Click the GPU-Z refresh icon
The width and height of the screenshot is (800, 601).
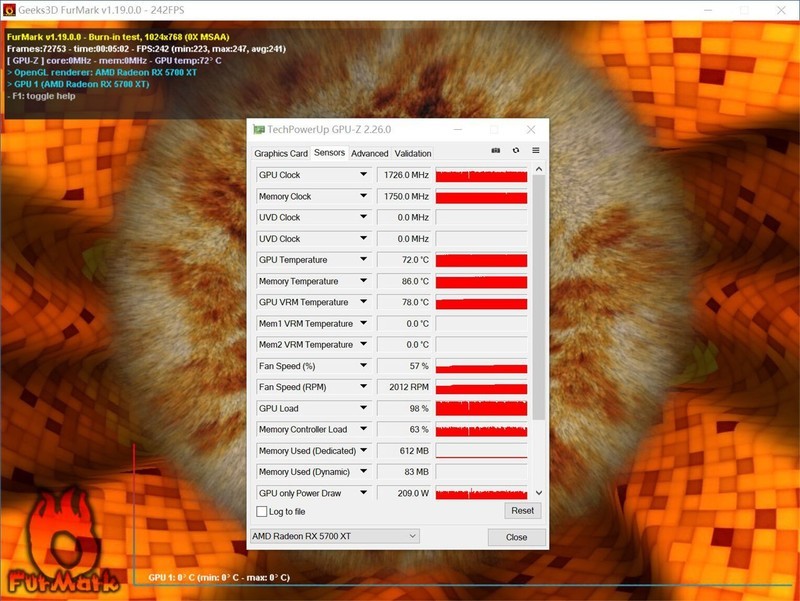516,151
